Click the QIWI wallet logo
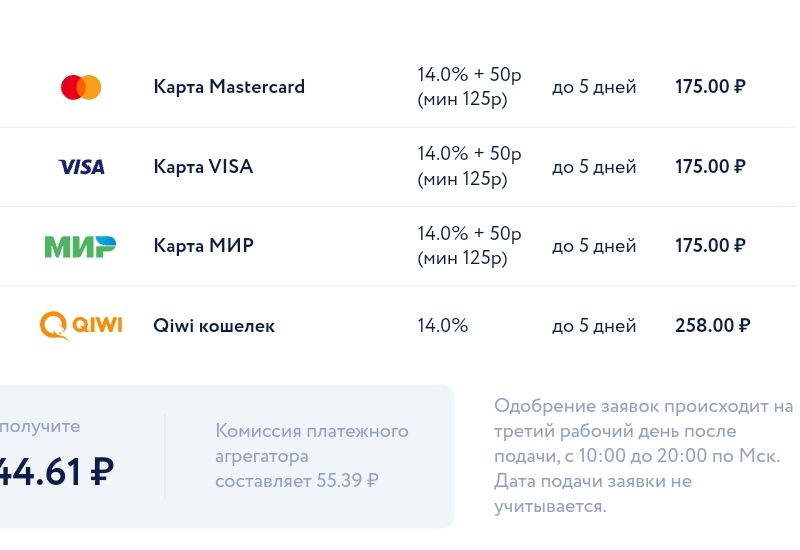 (81, 326)
